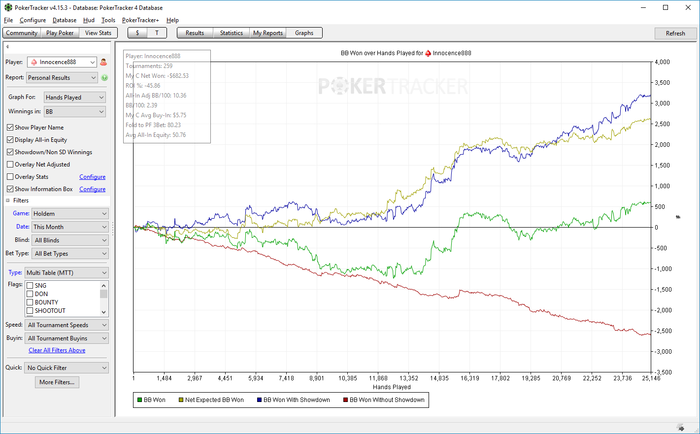
Task: Switch to the My Reports tab
Action: pos(268,33)
